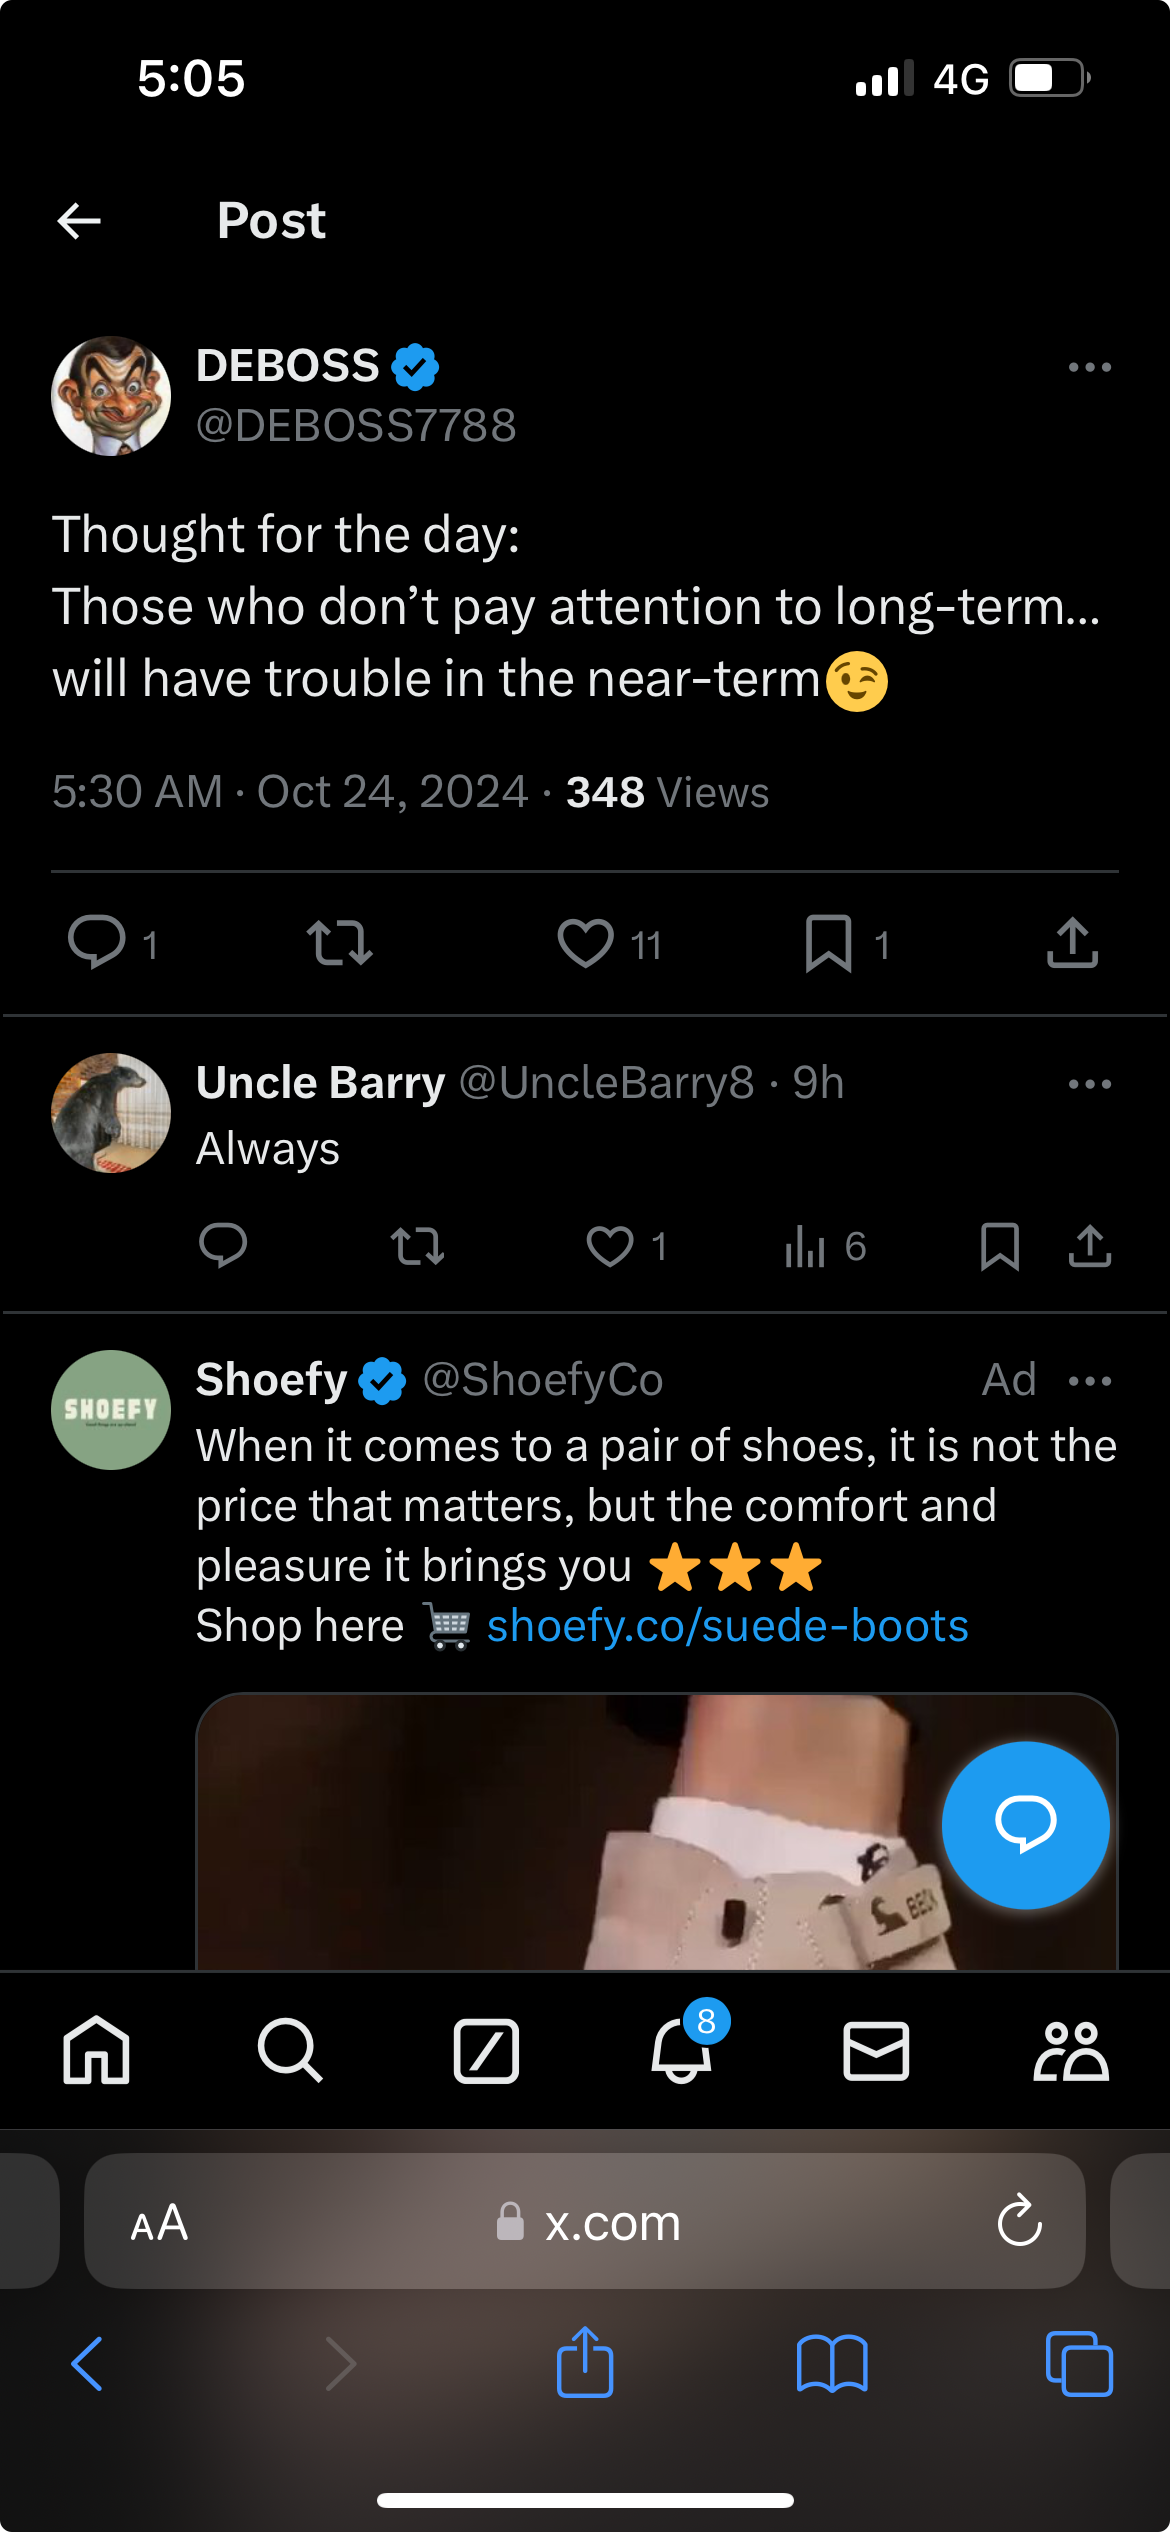The image size is (1170, 2532).
Task: Expand the Shoefy ad options menu
Action: pyautogui.click(x=1089, y=1381)
